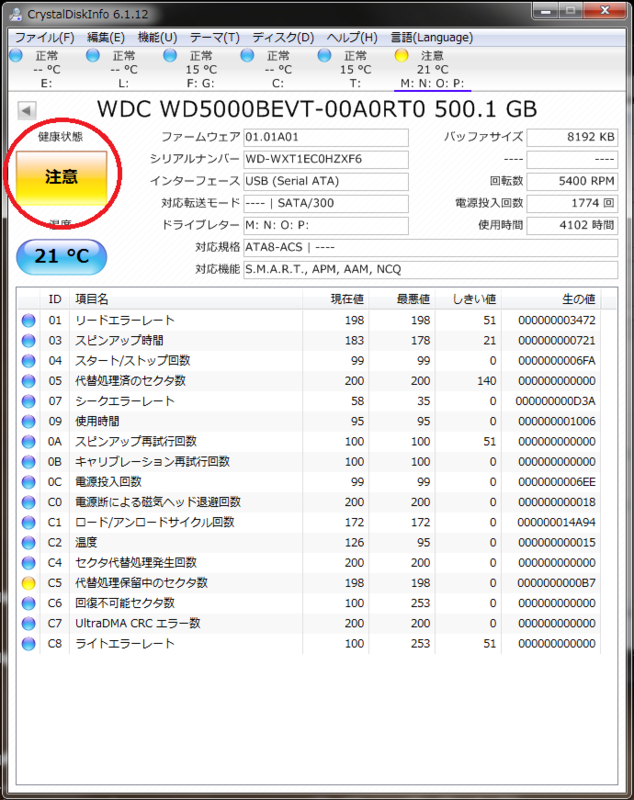Open the ファイル(F) menu
634x800 pixels.
coord(45,38)
